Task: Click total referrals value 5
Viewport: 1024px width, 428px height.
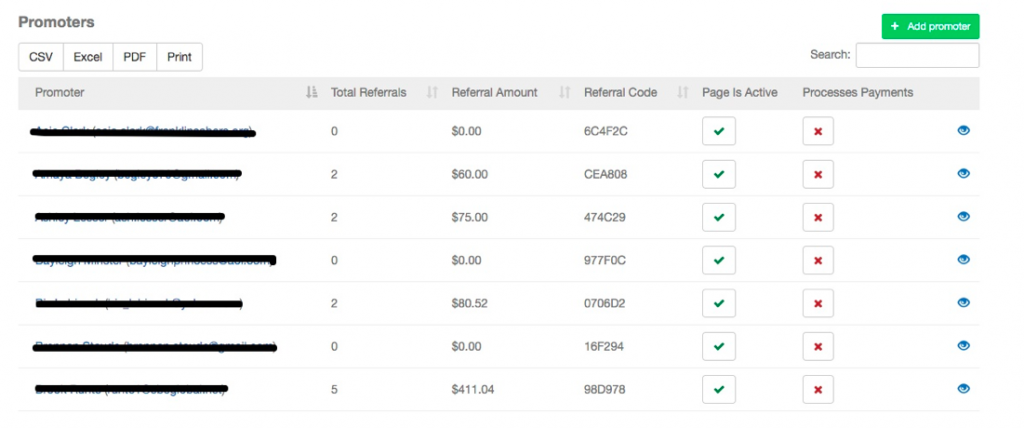Action: (x=334, y=389)
